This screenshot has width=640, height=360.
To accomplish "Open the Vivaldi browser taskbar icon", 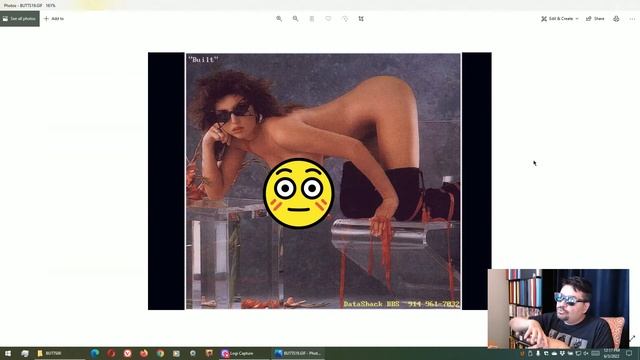I will [x=127, y=353].
